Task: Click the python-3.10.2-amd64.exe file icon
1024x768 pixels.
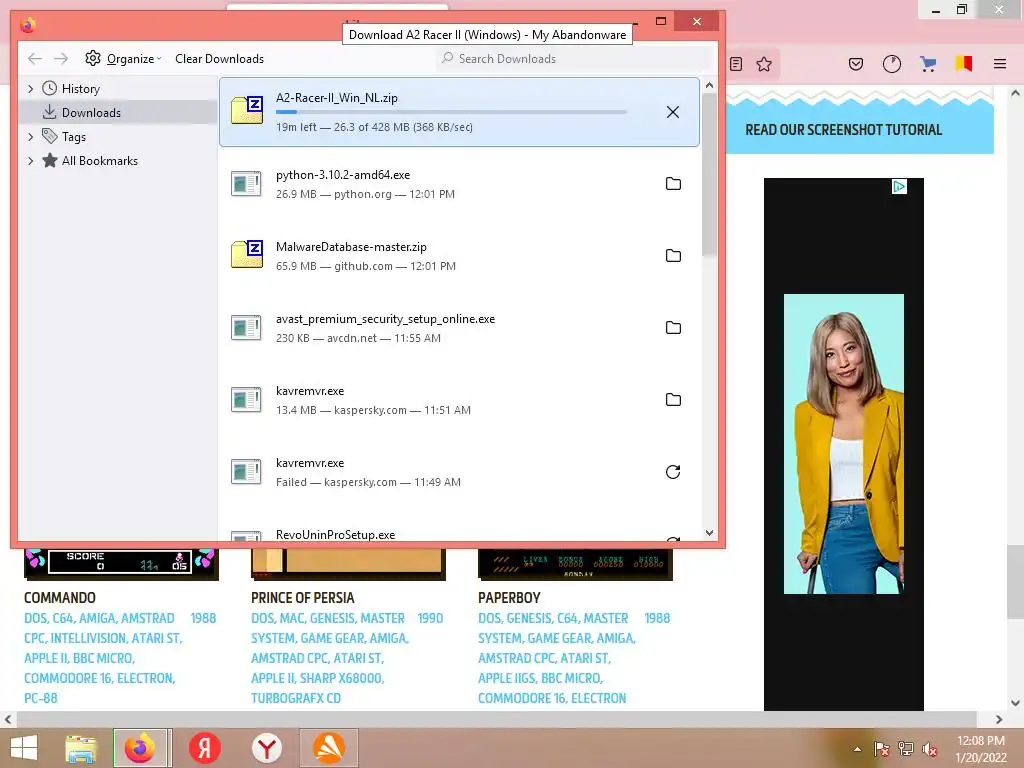Action: 246,184
